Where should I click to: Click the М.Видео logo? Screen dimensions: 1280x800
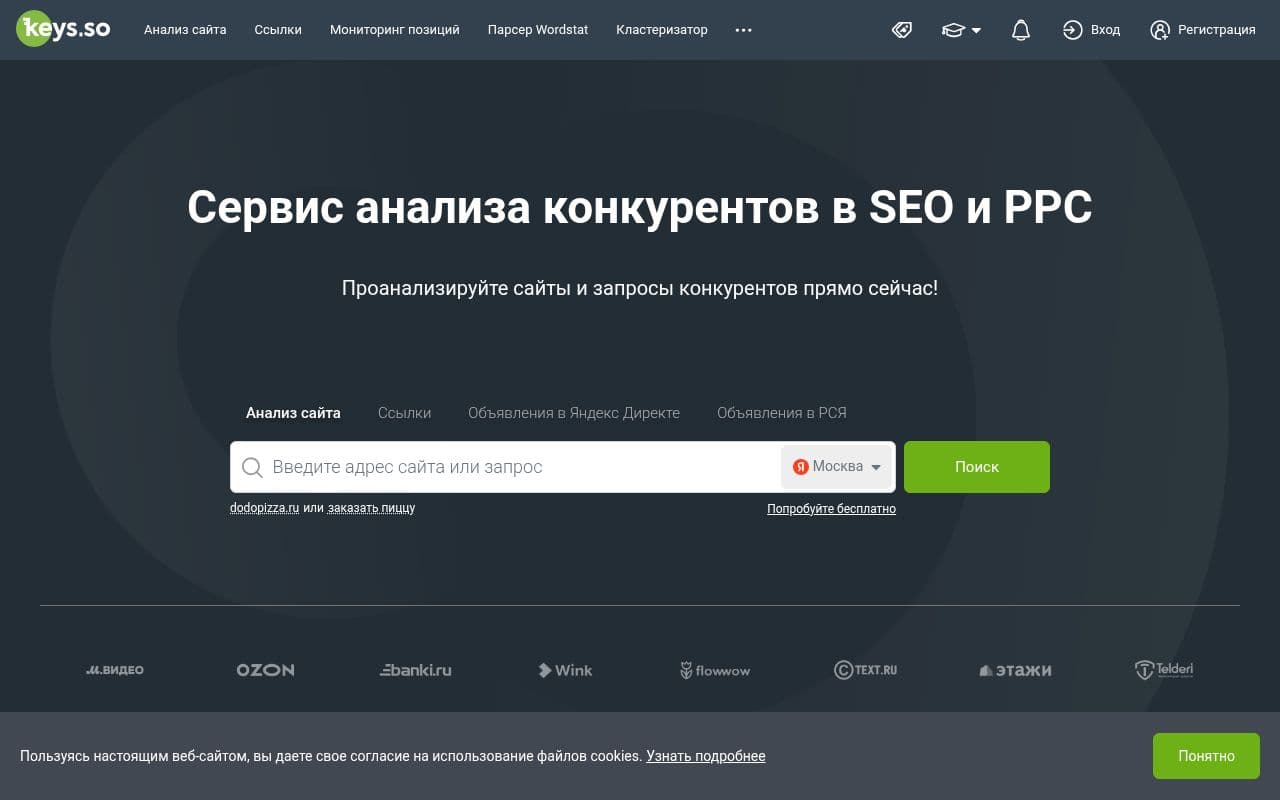(115, 670)
